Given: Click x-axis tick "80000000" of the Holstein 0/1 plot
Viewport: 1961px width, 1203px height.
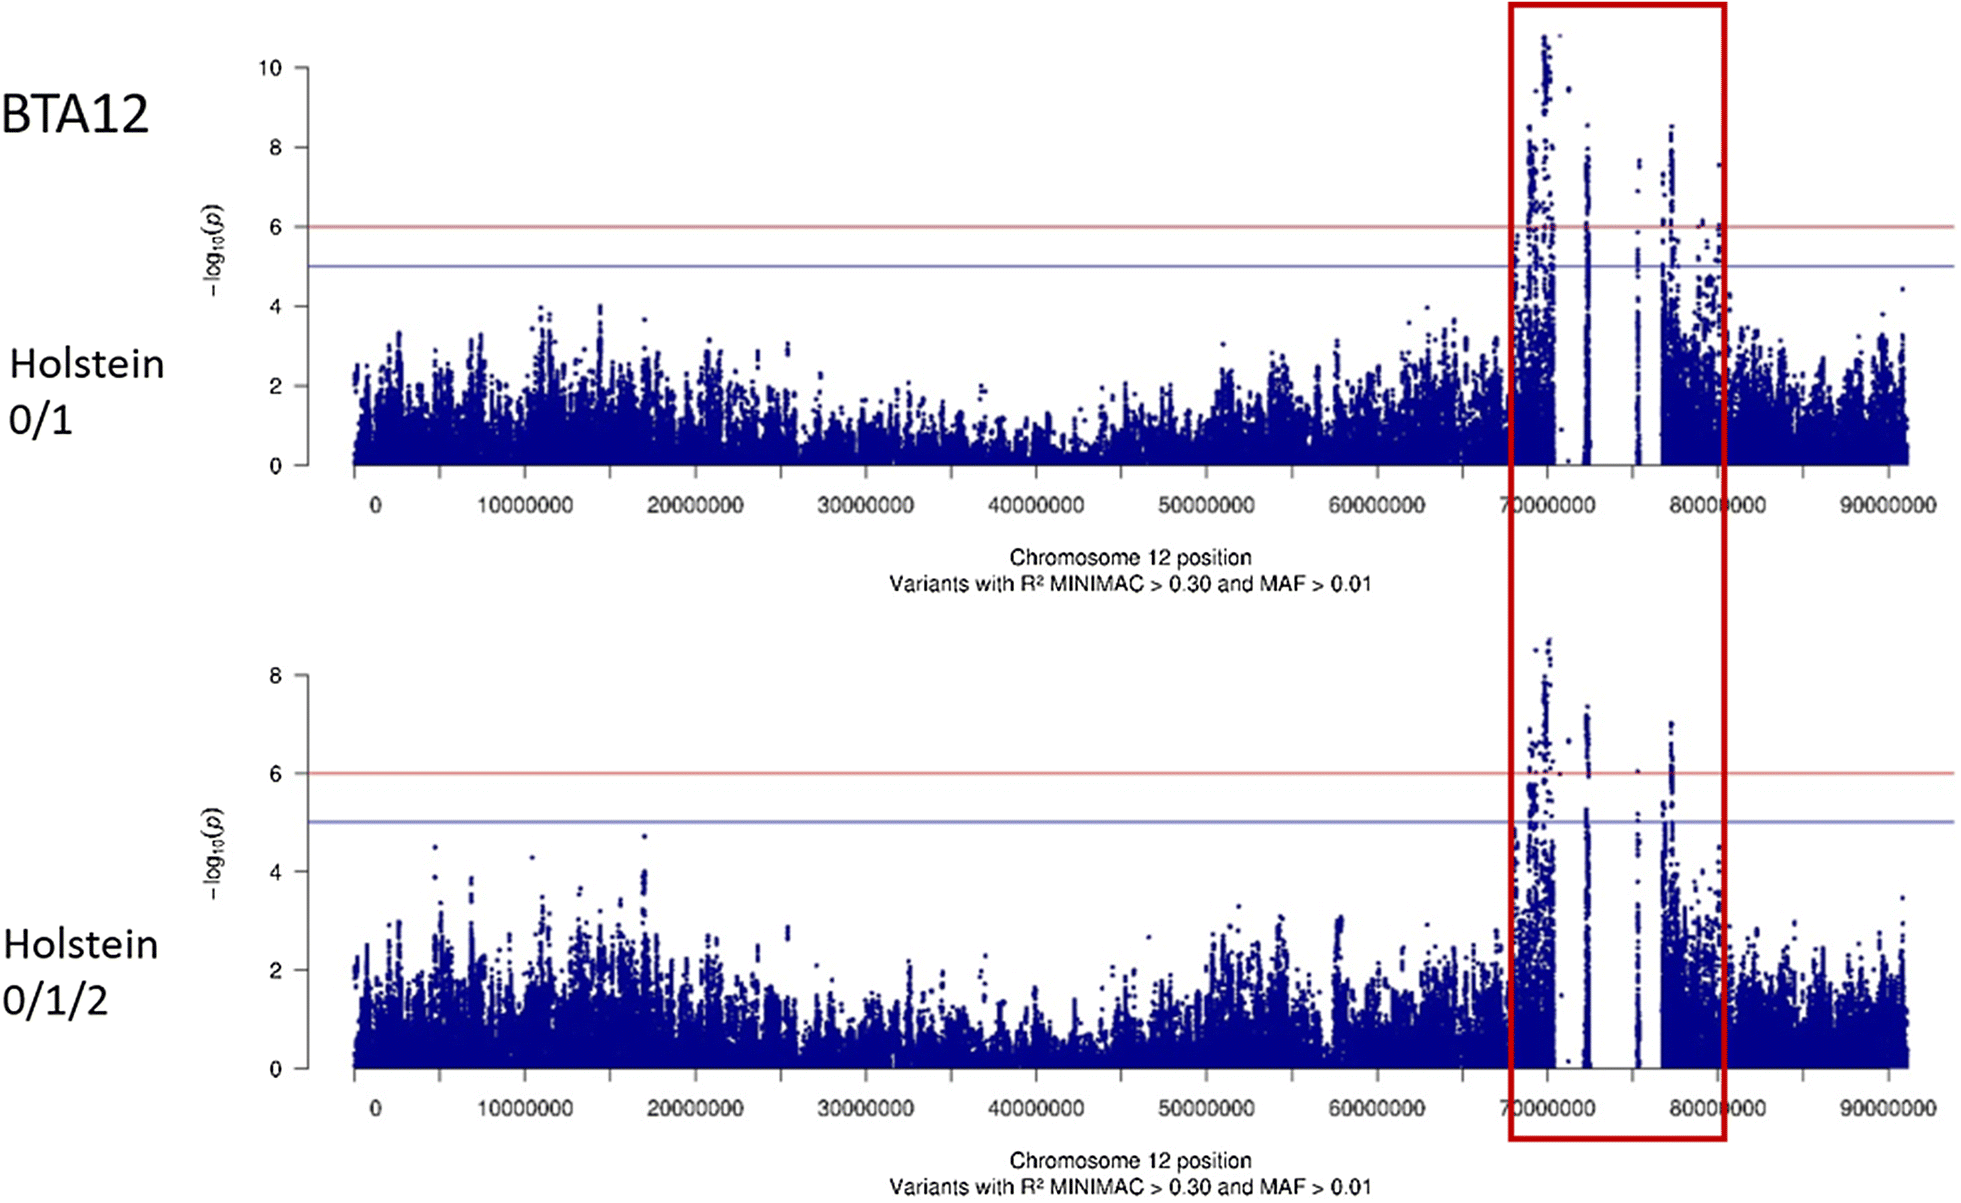Looking at the screenshot, I should pyautogui.click(x=1717, y=505).
